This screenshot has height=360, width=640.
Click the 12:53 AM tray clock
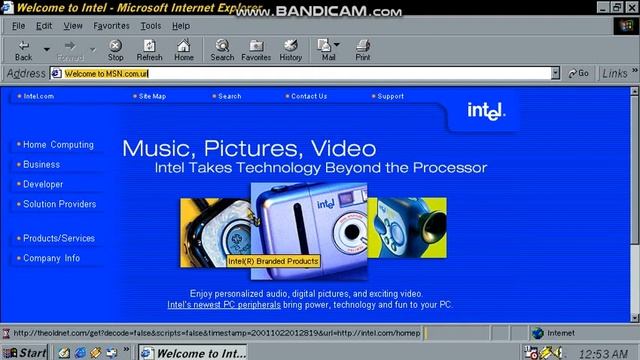click(x=603, y=353)
